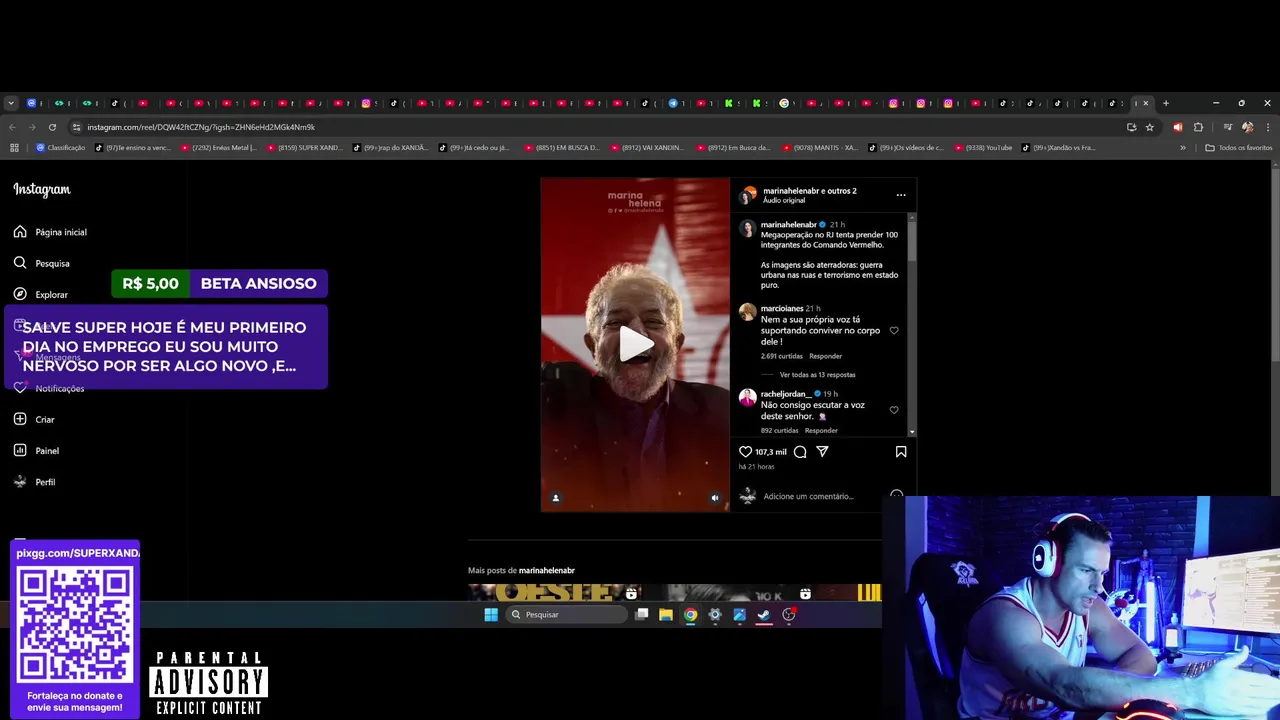Open marinahelenabr in Mais posts de
The image size is (1280, 720).
[546, 570]
